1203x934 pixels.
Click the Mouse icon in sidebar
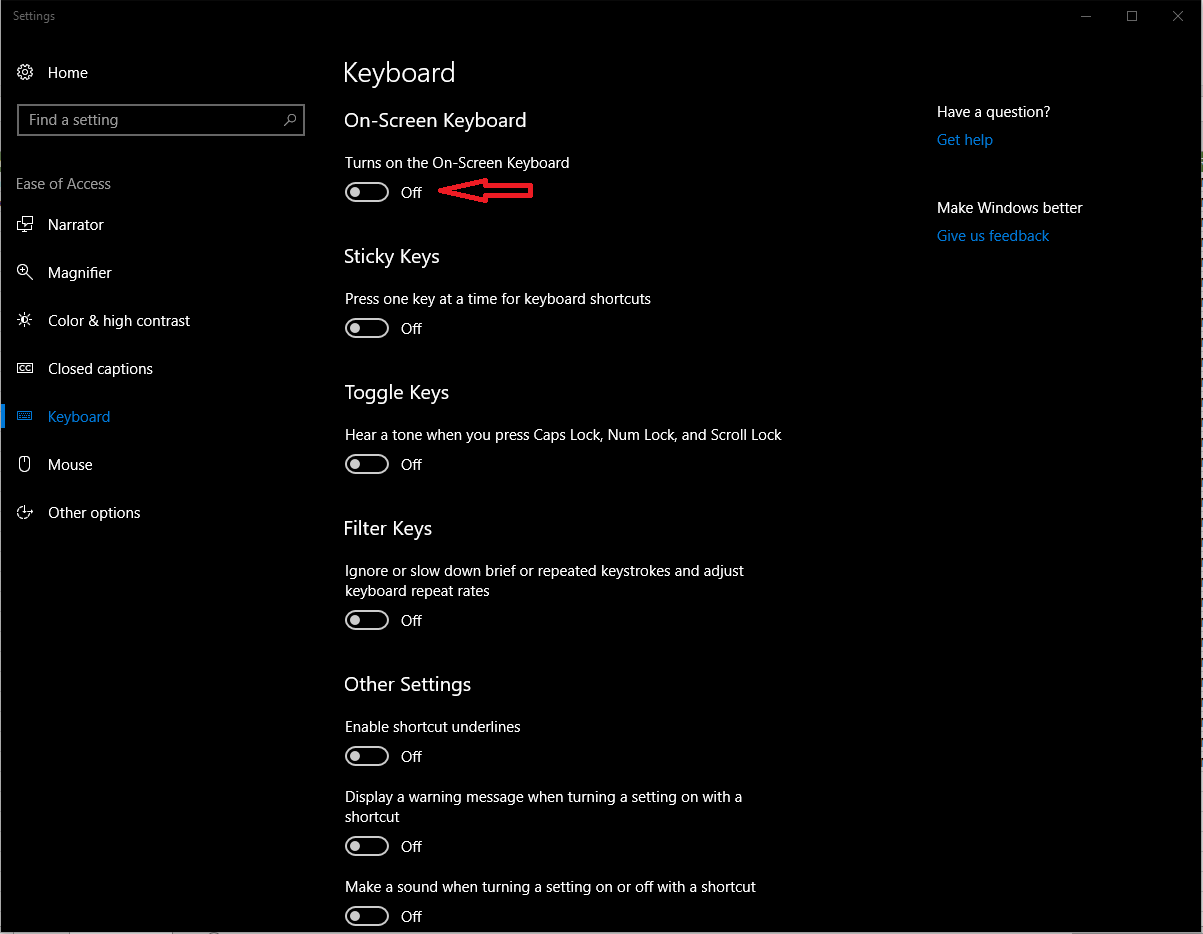pyautogui.click(x=26, y=465)
